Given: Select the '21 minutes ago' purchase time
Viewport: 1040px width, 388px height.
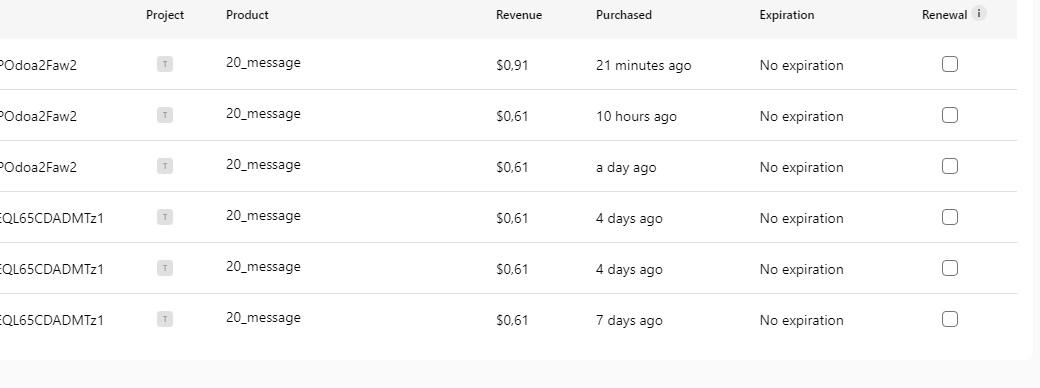Looking at the screenshot, I should (643, 65).
